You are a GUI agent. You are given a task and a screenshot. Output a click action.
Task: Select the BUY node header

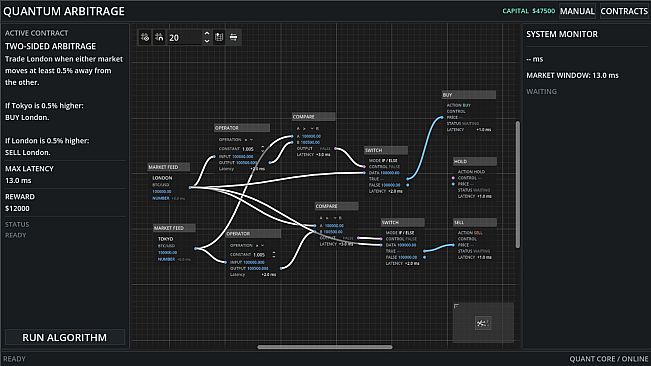pos(469,95)
